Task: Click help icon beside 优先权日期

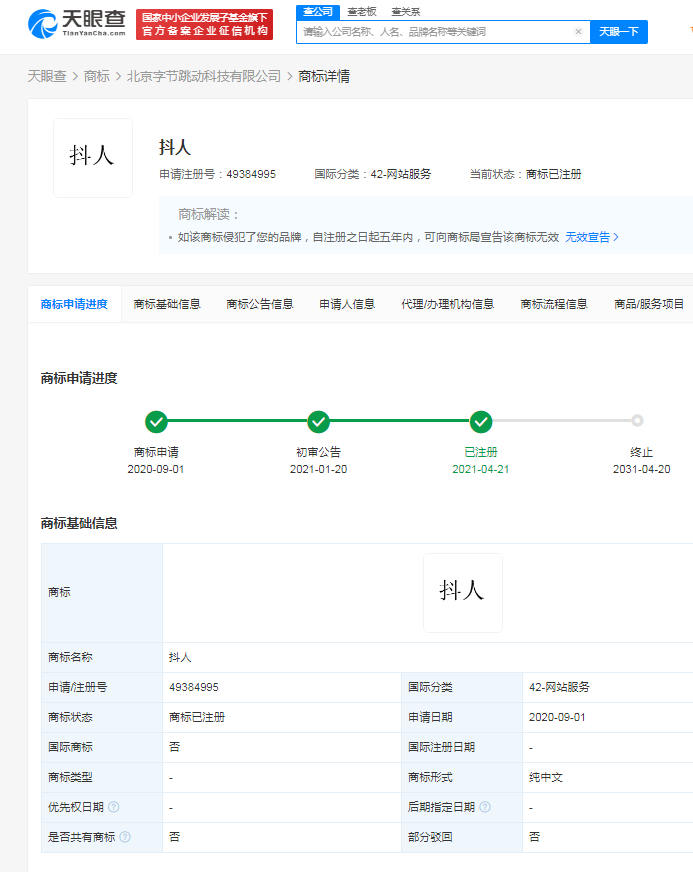Action: (113, 807)
